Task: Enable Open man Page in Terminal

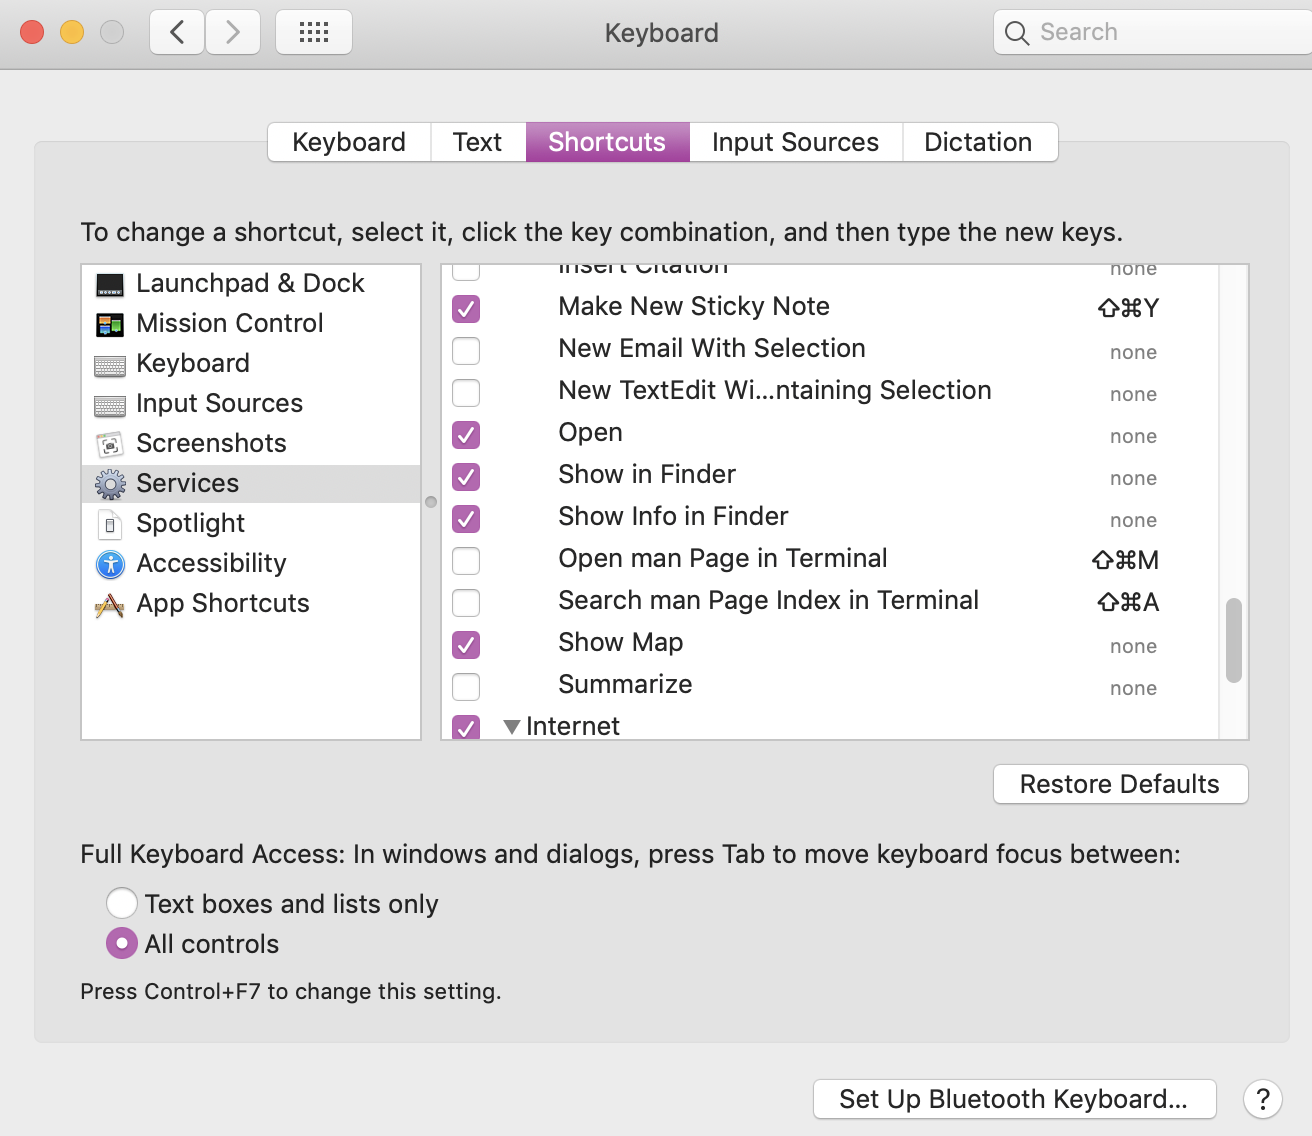Action: [x=466, y=561]
